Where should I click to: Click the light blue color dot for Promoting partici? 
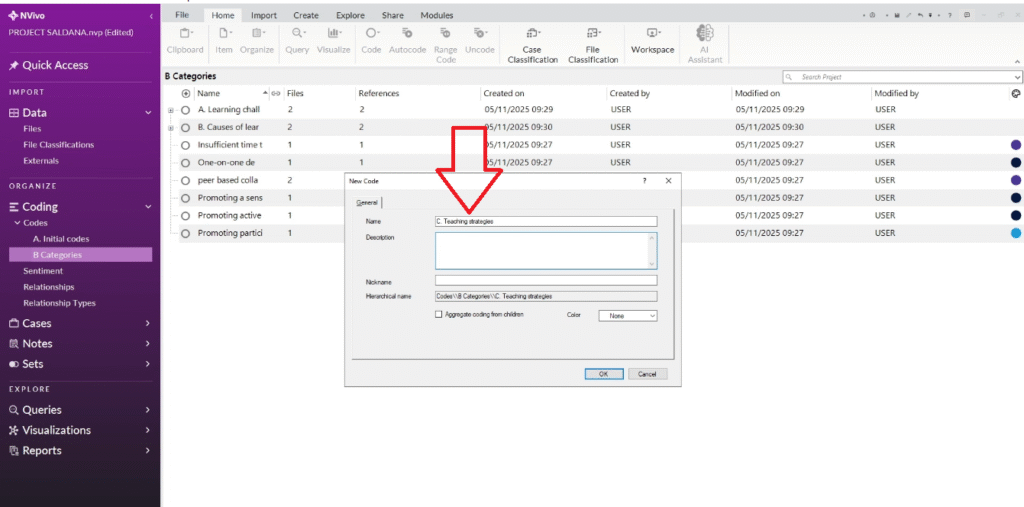[x=1016, y=233]
